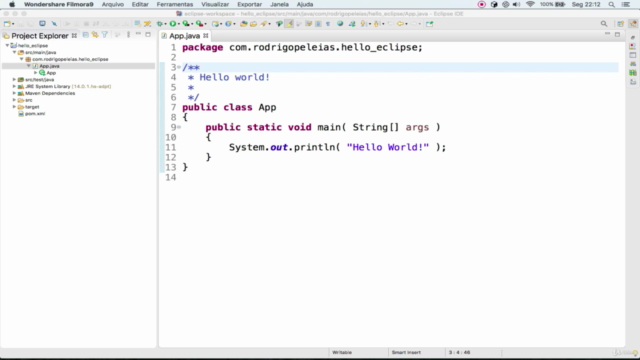
Task: Select the App class tree item
Action: point(47,73)
